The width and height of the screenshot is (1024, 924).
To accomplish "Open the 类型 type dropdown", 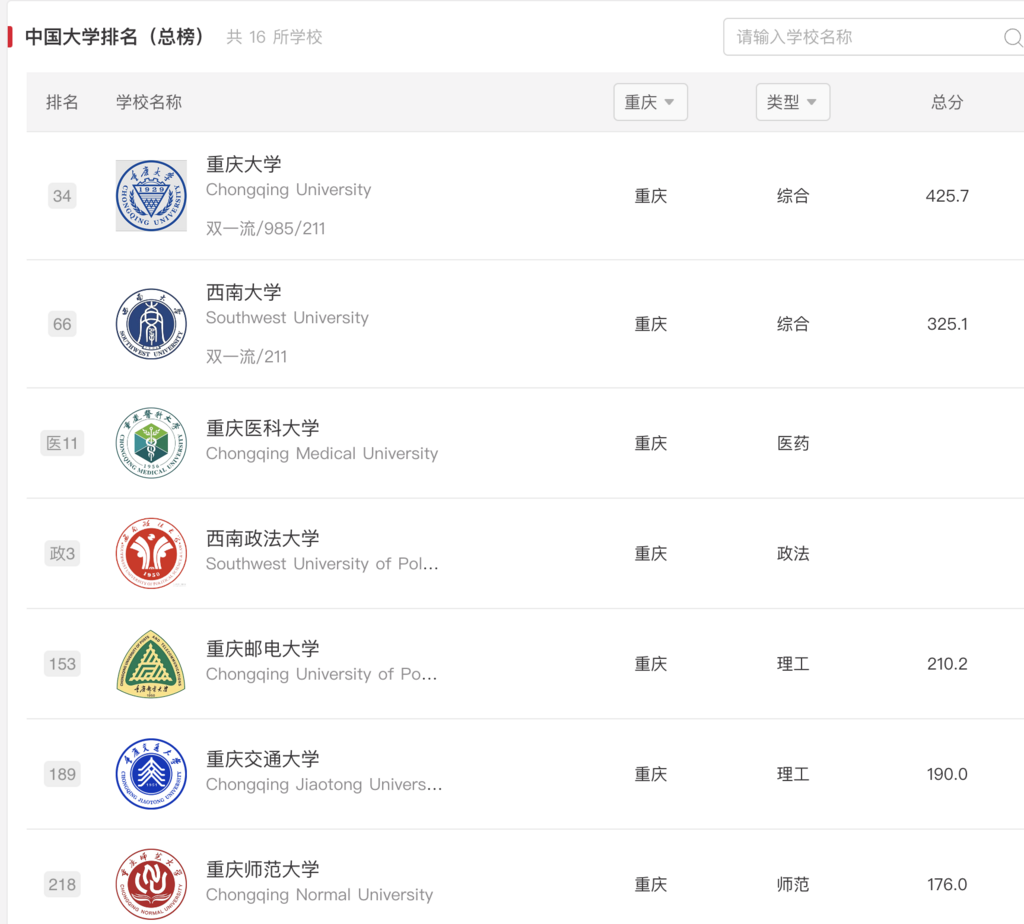I will [x=793, y=102].
